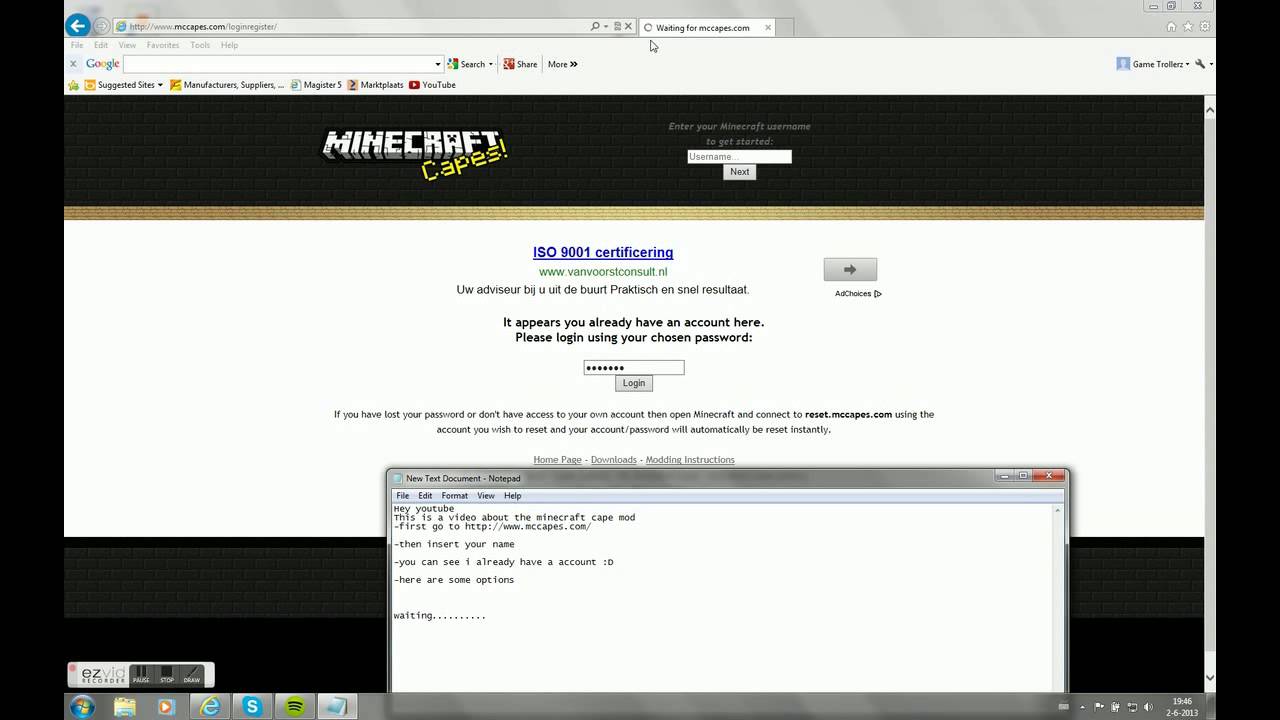Viewport: 1280px width, 720px height.
Task: Open Internet Explorer Tools gear icon
Action: point(1205,27)
